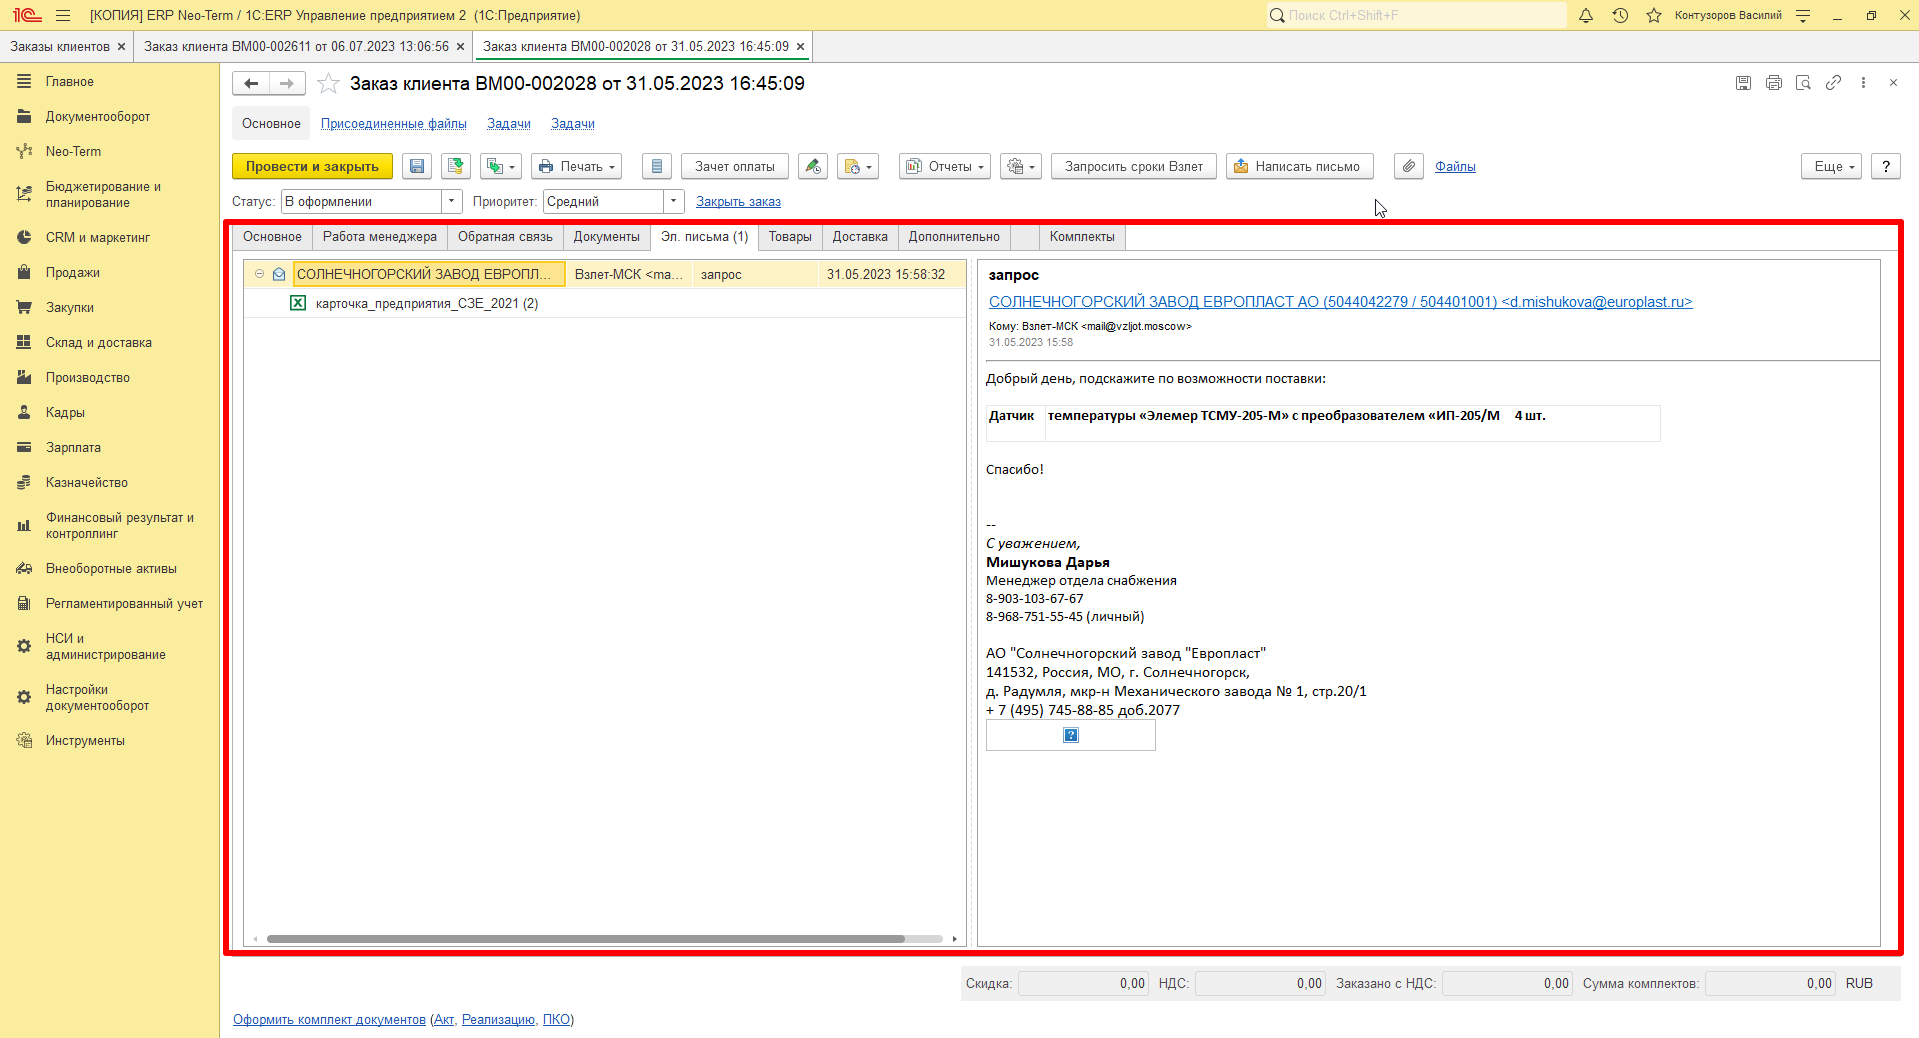1919x1038 pixels.
Task: Click the post document icon
Action: (x=456, y=167)
